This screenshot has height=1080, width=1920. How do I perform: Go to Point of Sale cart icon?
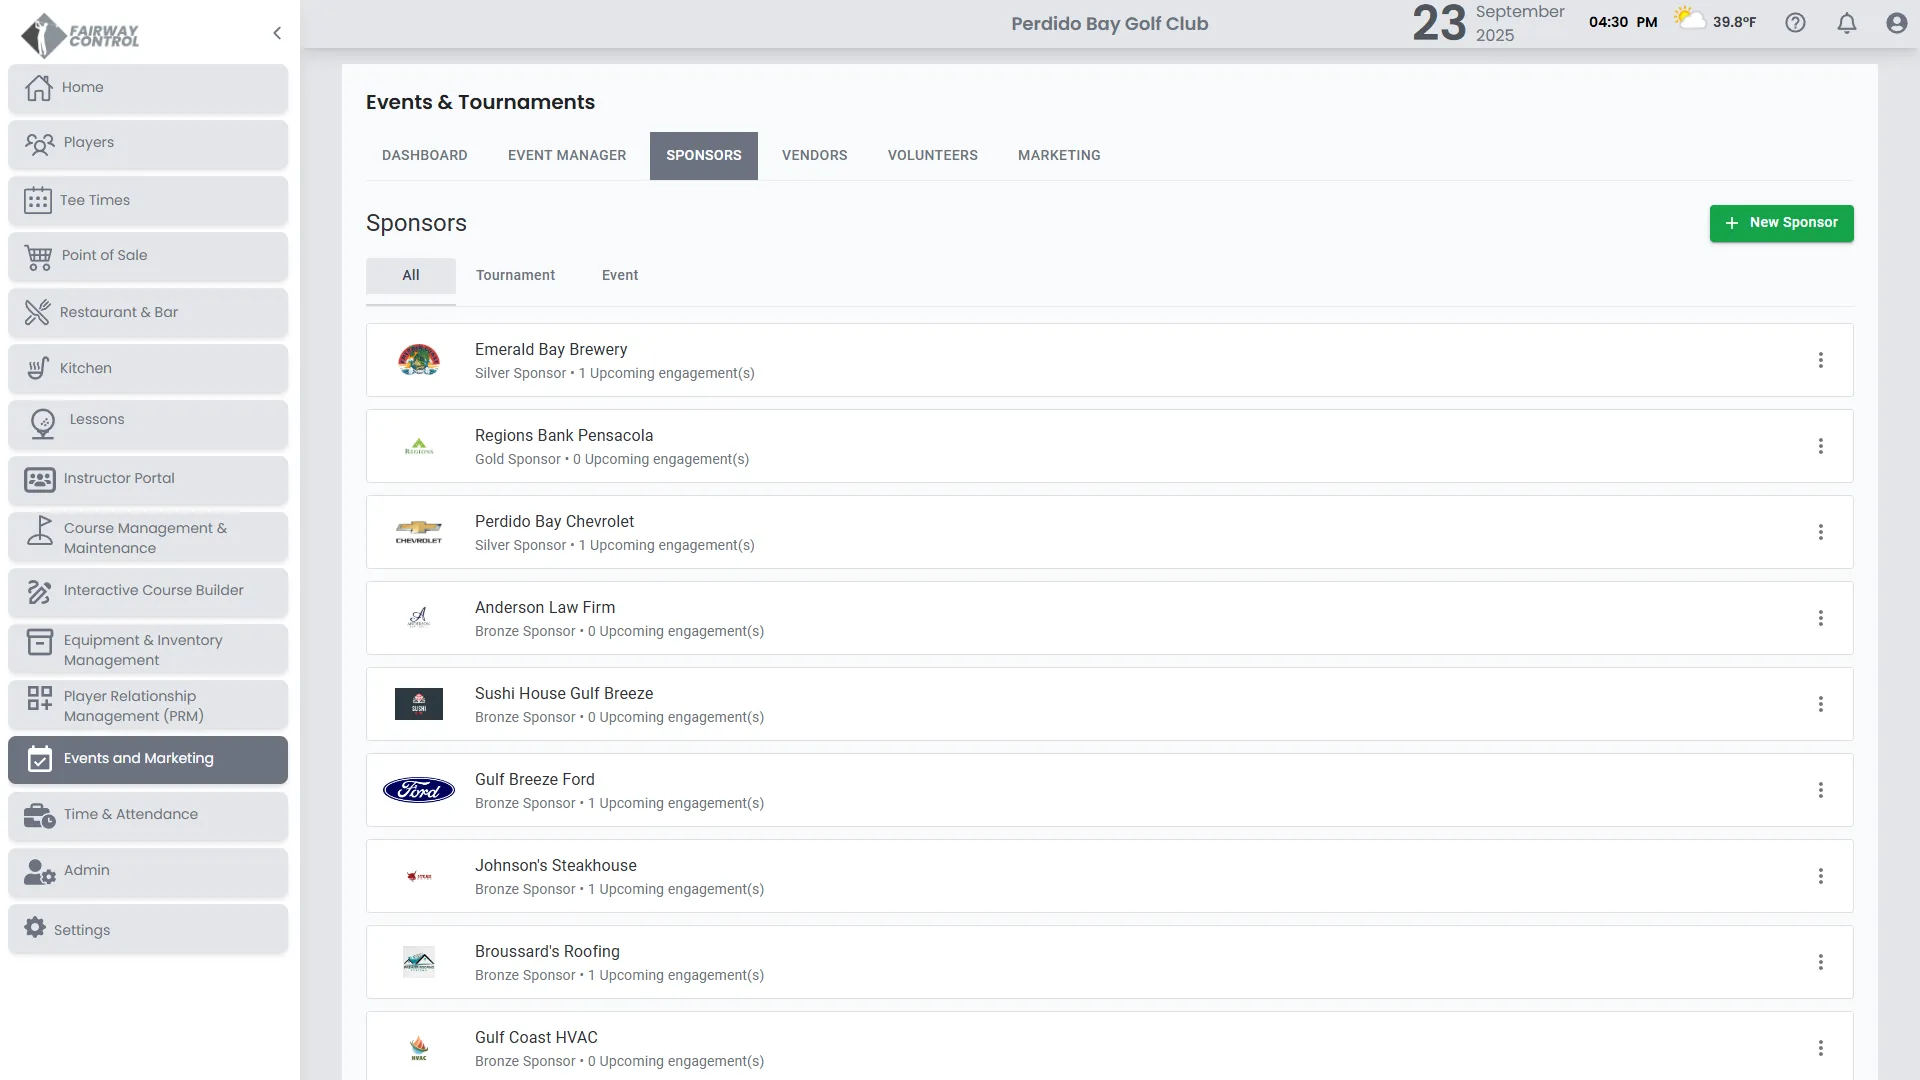pos(38,257)
